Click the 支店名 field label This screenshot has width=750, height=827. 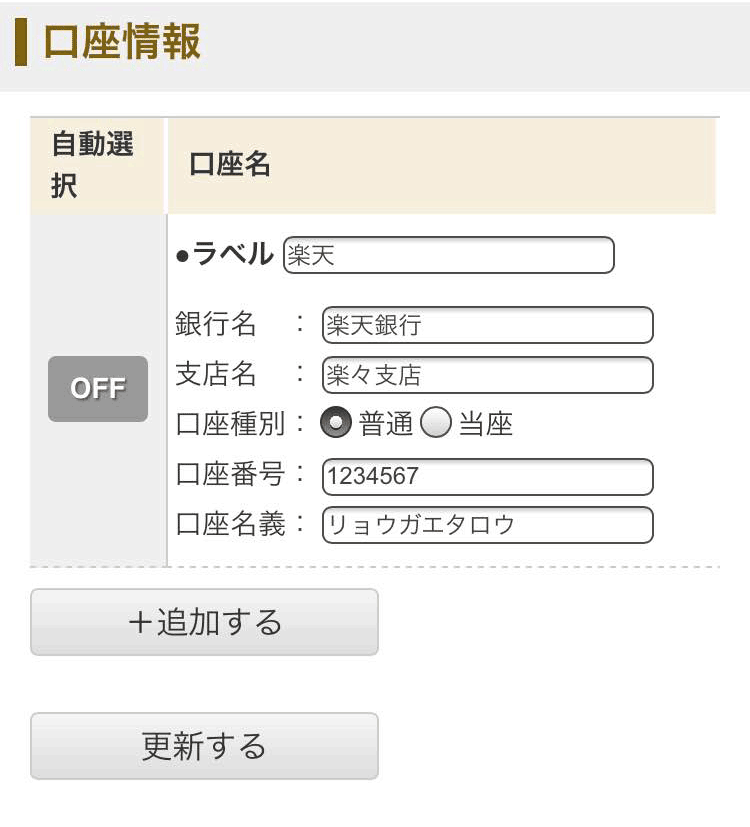tap(216, 375)
